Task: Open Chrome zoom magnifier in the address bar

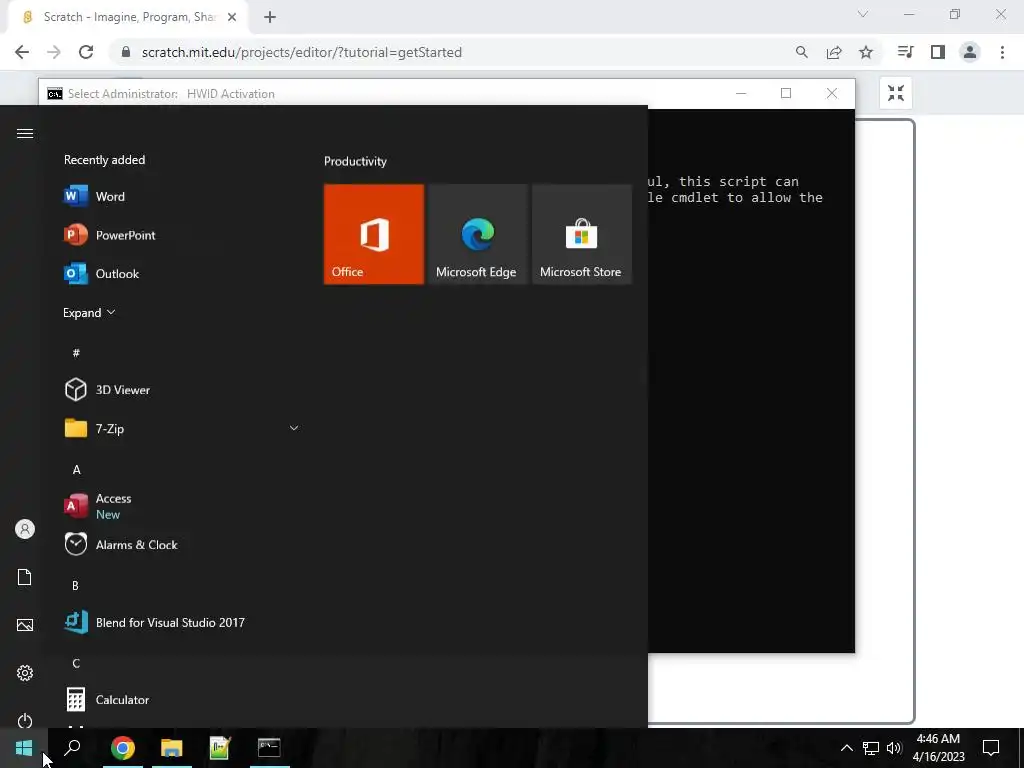Action: click(801, 52)
